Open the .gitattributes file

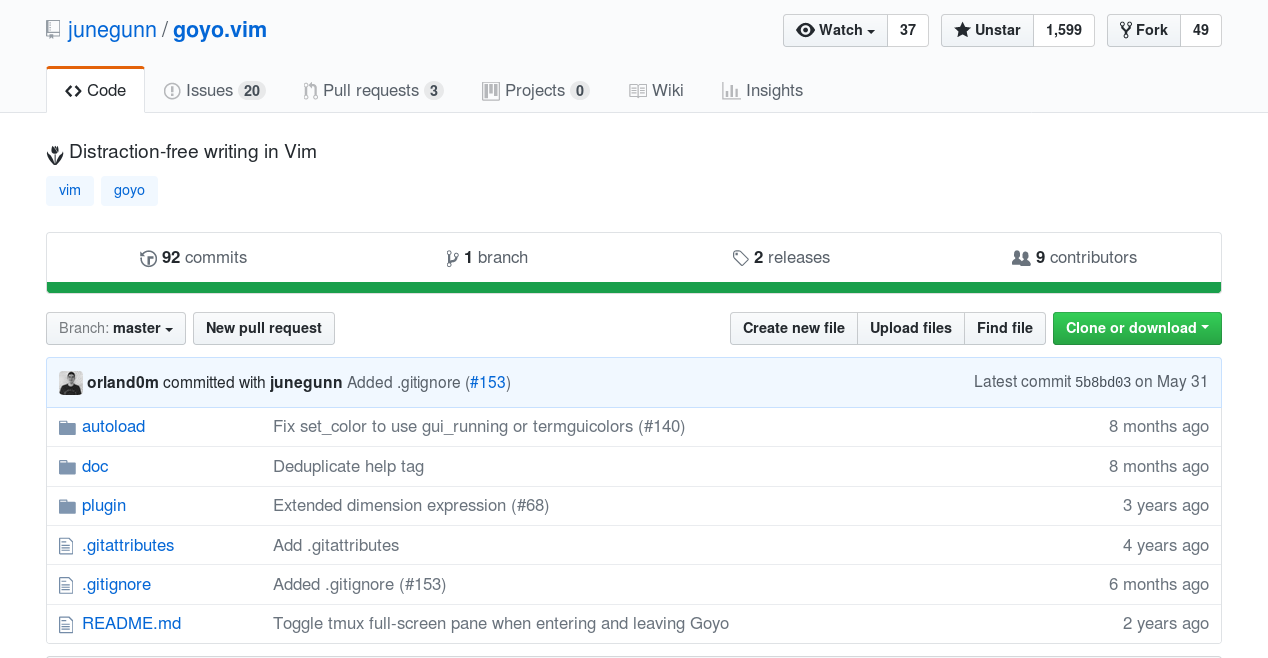click(128, 546)
